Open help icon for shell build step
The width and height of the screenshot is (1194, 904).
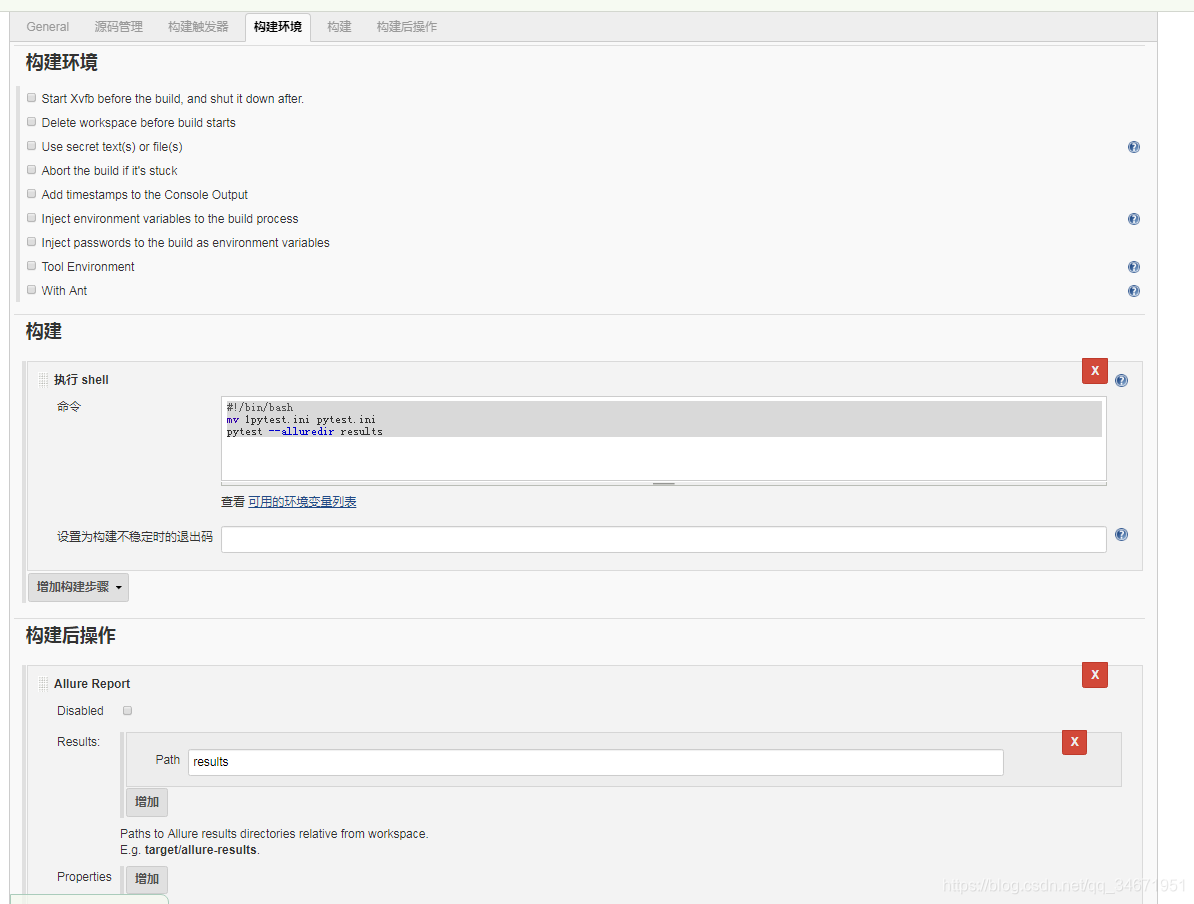[x=1122, y=381]
